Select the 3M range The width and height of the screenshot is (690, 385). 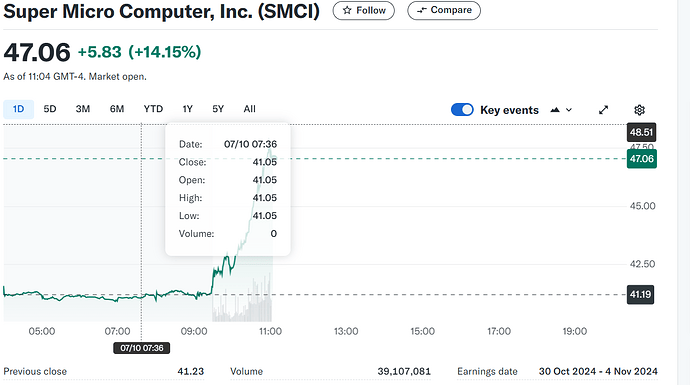point(83,109)
